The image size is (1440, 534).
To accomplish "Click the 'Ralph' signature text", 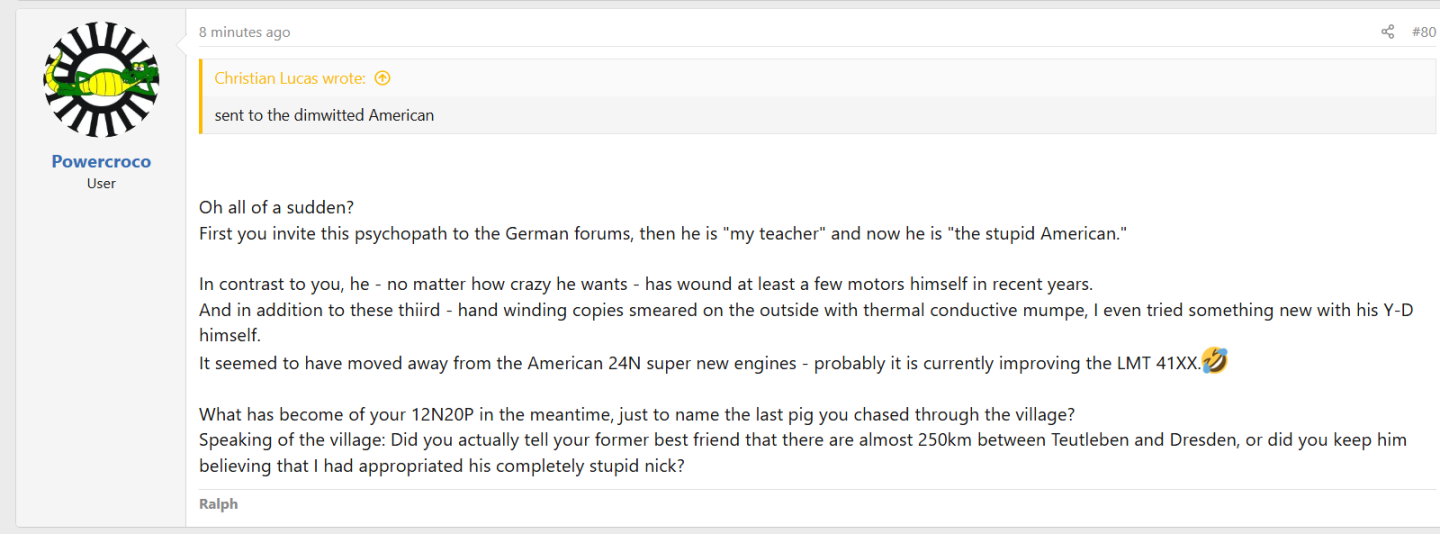I will [218, 504].
